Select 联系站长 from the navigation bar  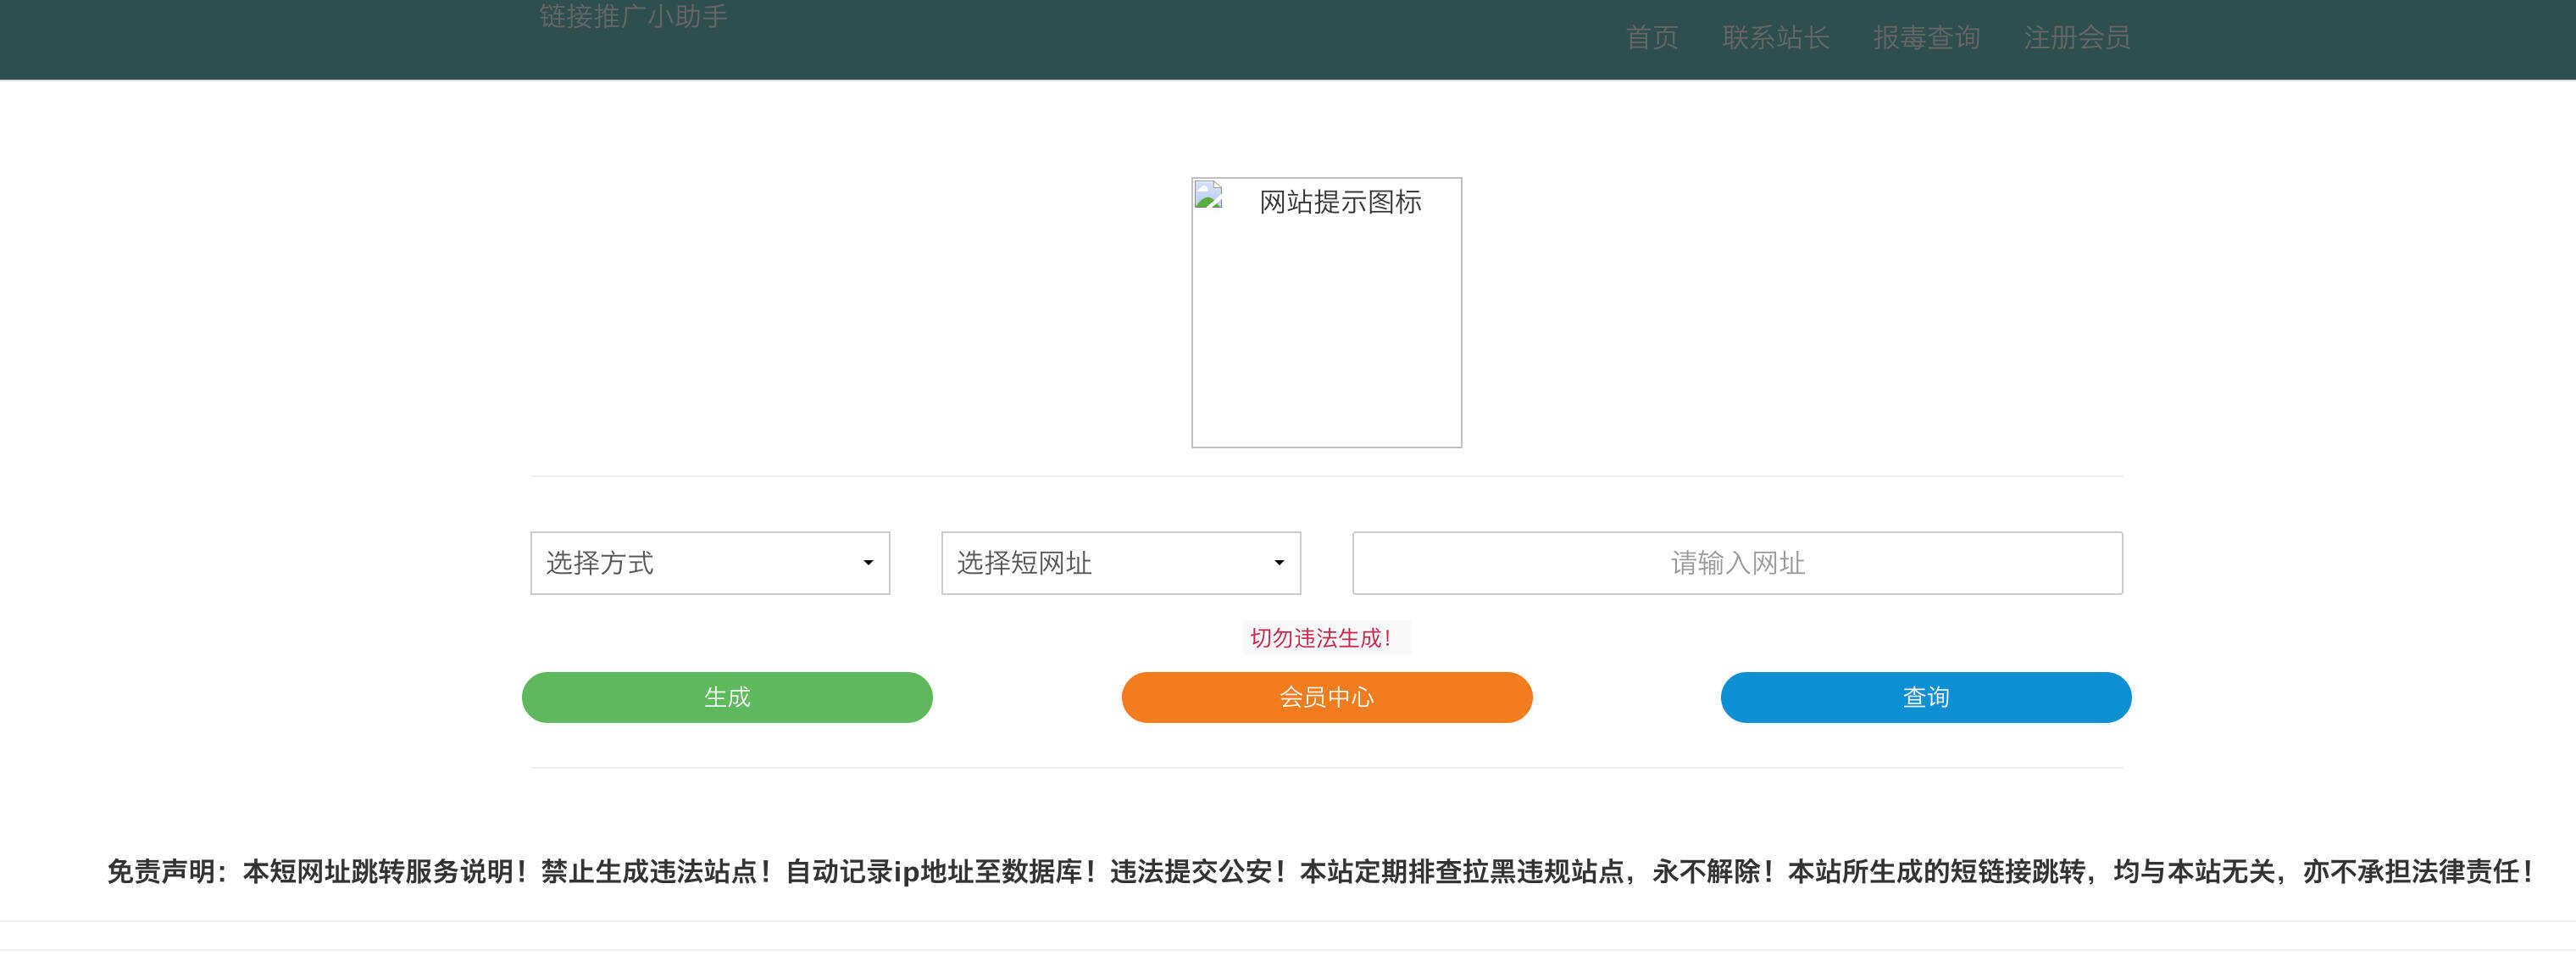coord(1777,38)
